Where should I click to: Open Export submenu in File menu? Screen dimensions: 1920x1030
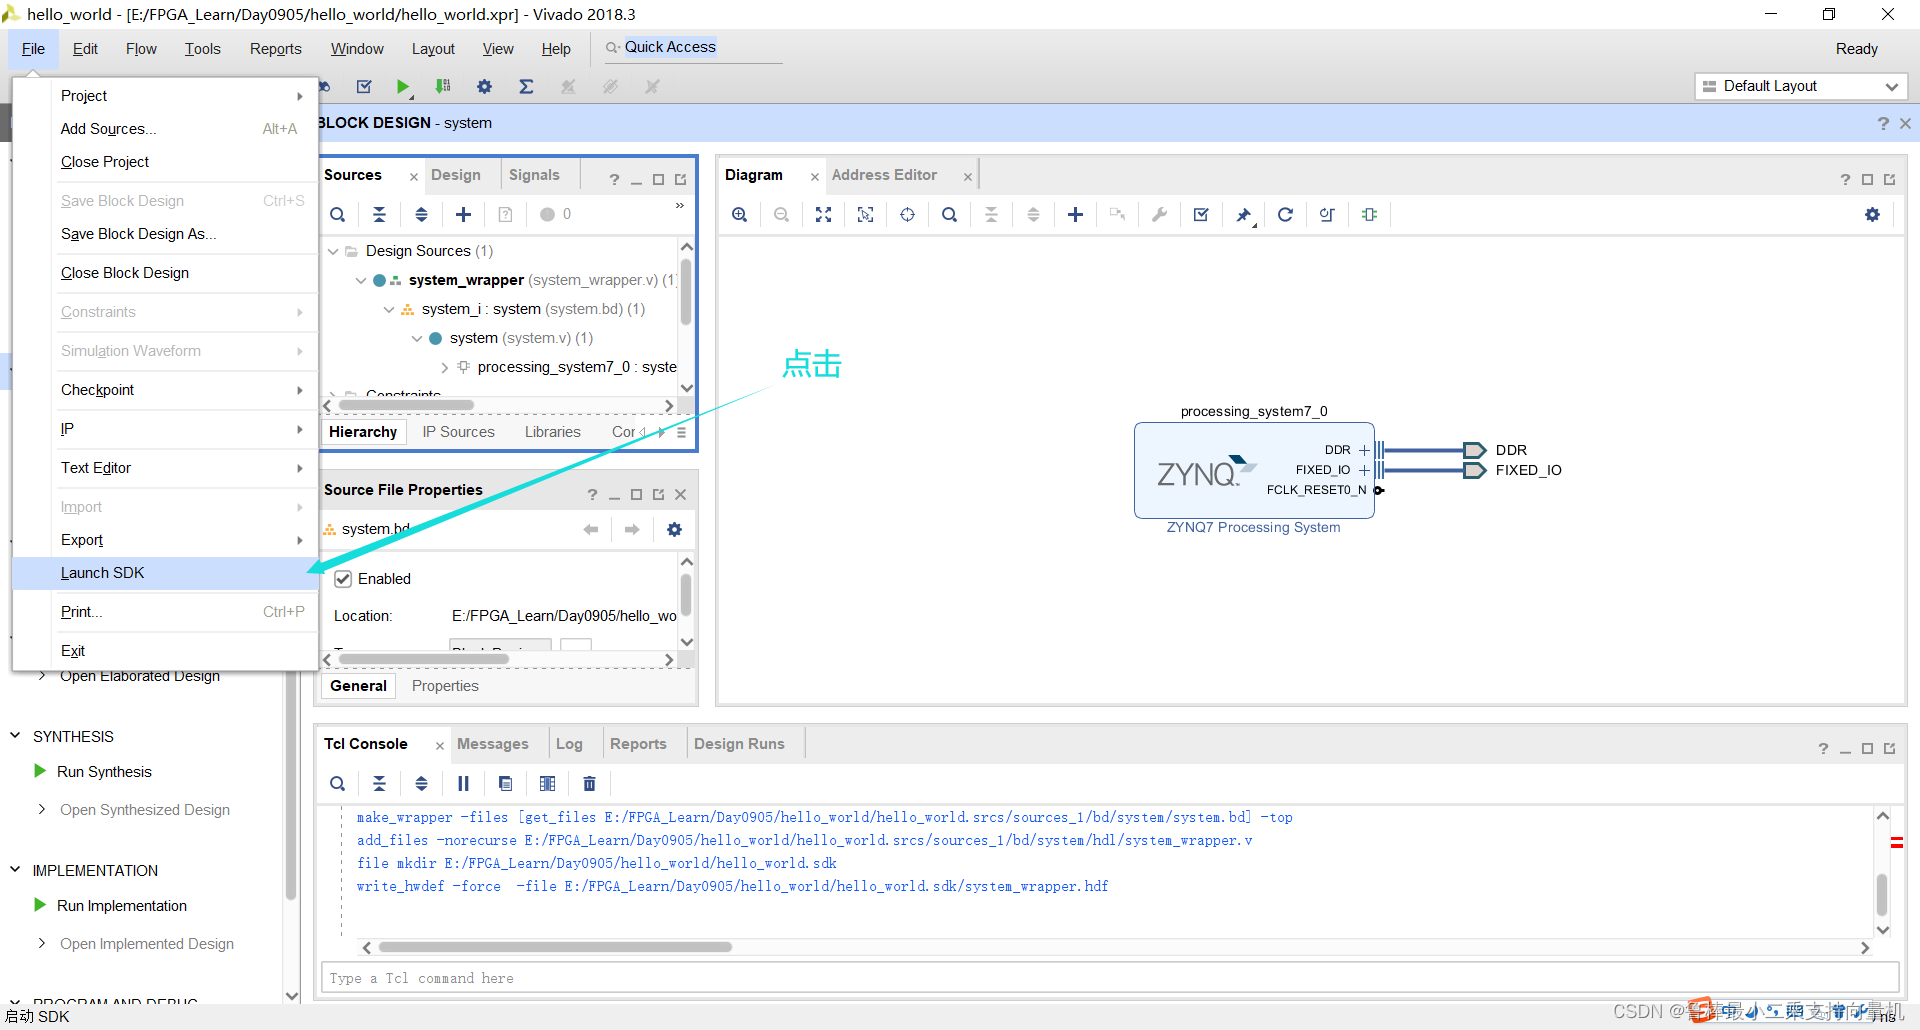(166, 540)
